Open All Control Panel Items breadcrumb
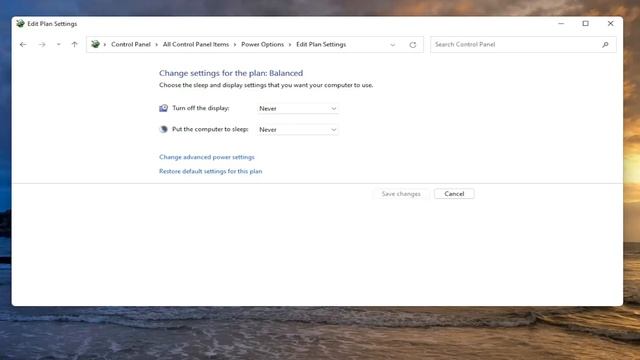Image resolution: width=640 pixels, height=360 pixels. 196,44
